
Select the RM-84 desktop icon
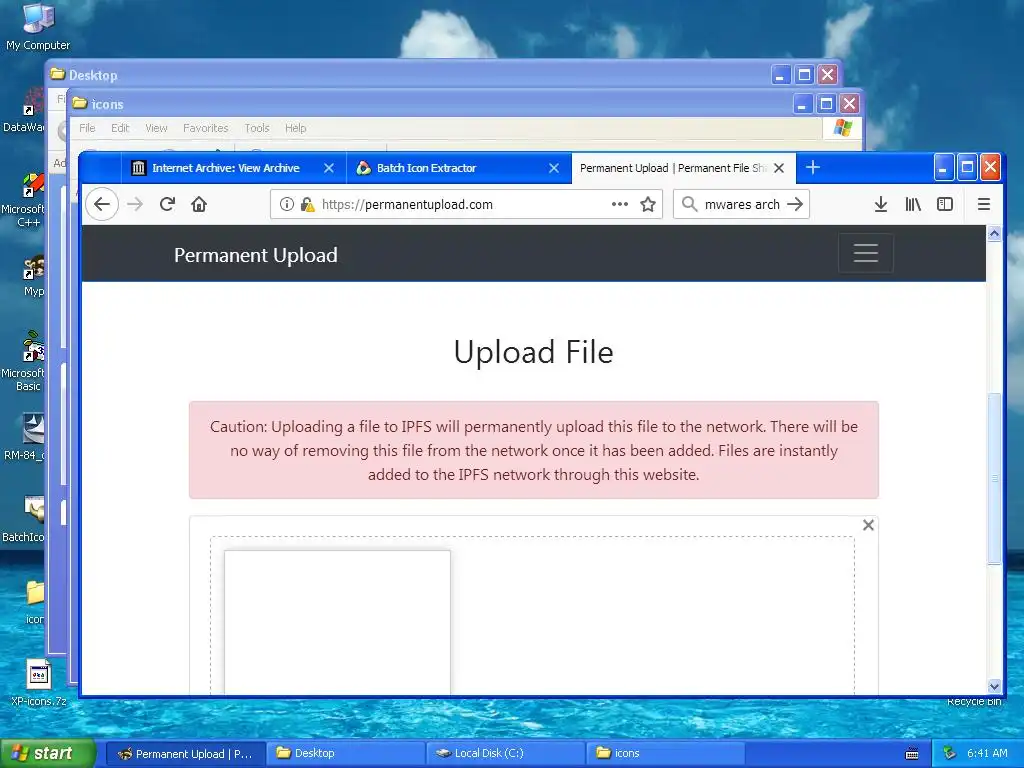tap(25, 436)
